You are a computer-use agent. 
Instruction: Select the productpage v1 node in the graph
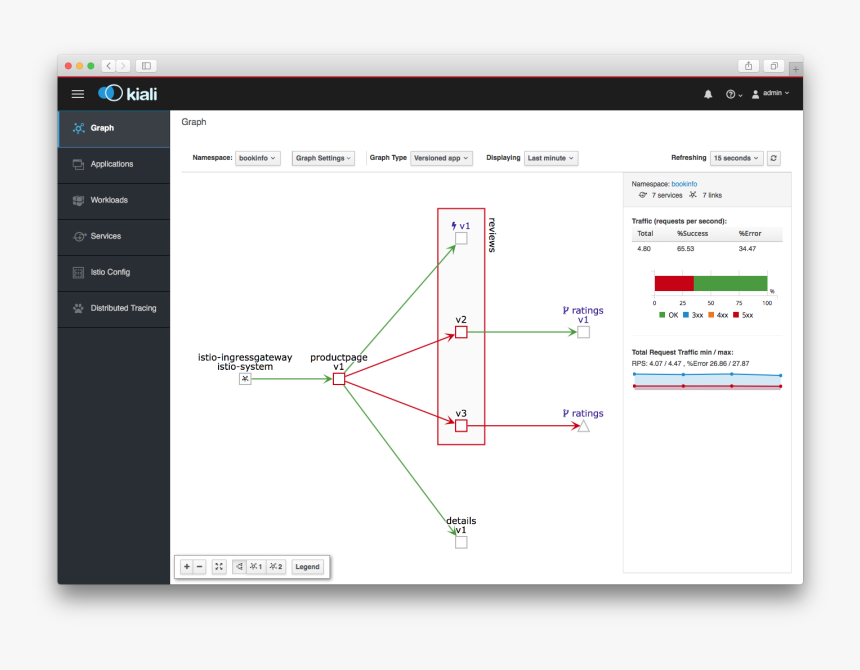[339, 379]
